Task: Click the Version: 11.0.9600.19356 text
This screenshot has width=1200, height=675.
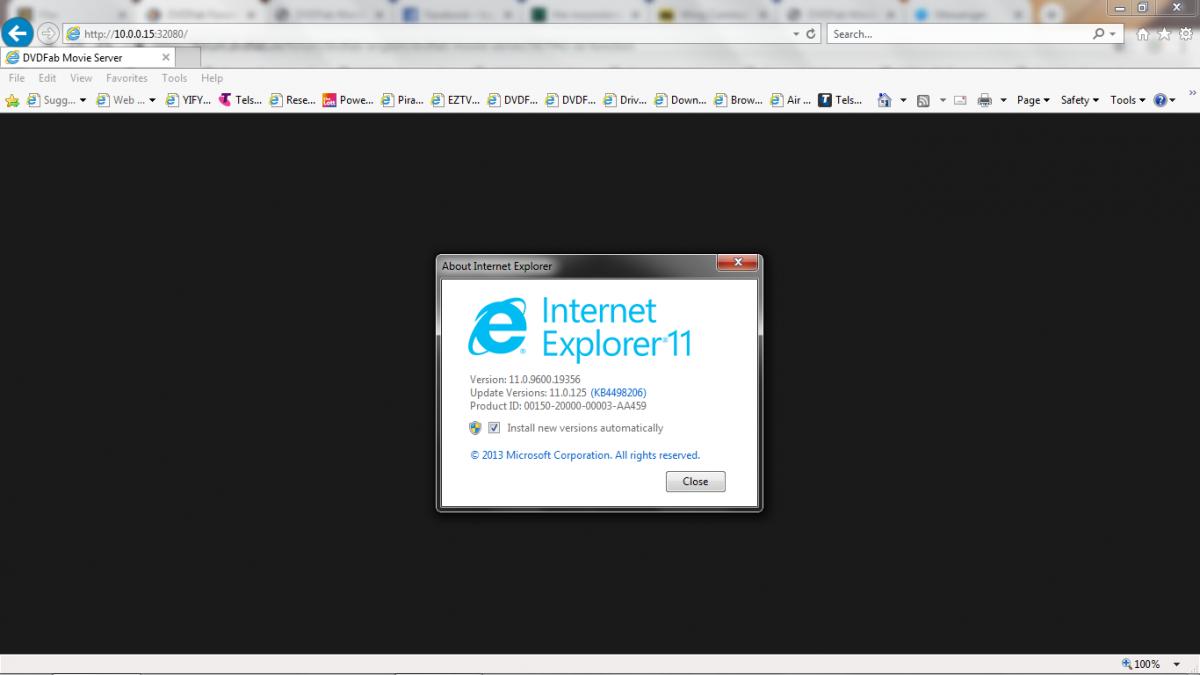Action: [x=525, y=379]
